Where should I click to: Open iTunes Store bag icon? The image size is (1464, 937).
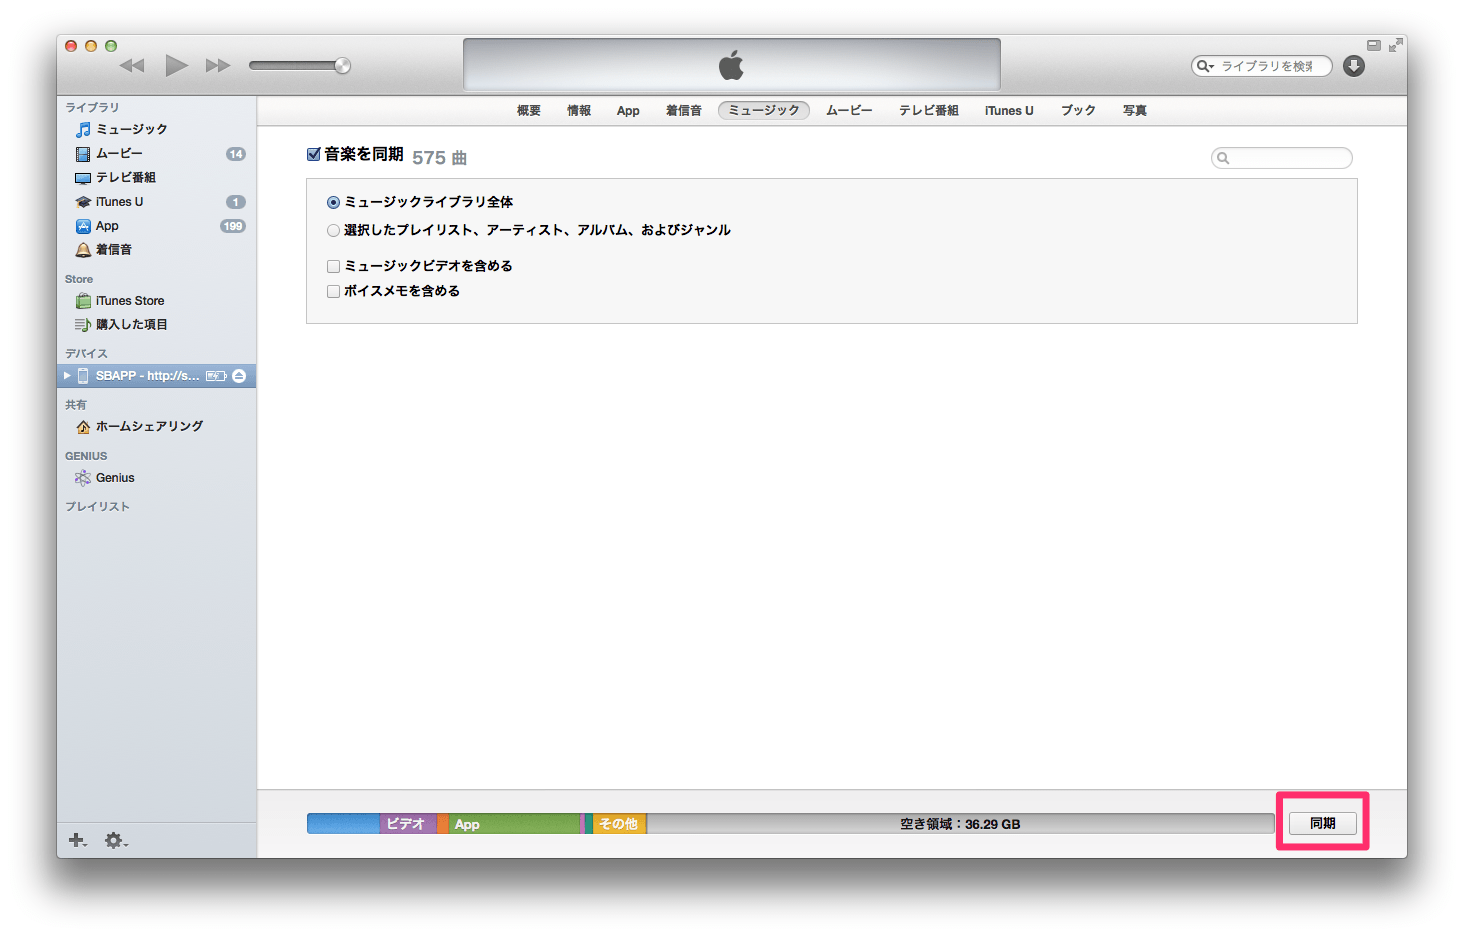click(x=83, y=301)
